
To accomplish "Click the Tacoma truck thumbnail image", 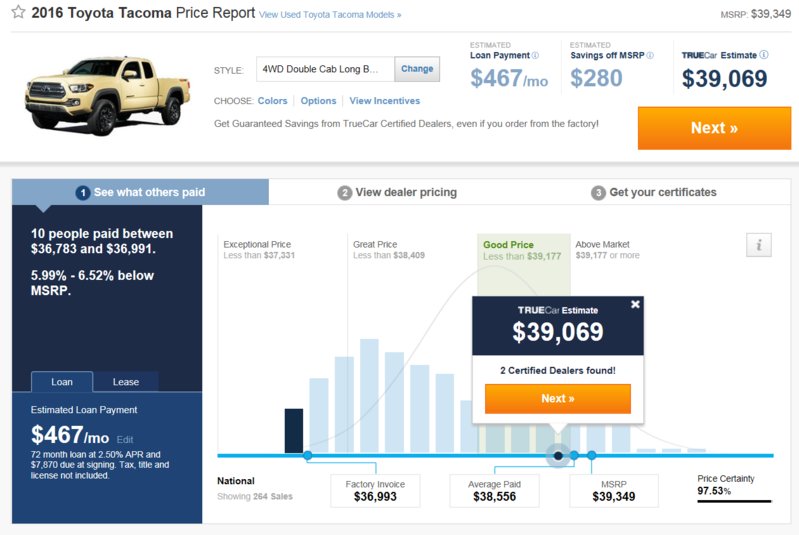I will pyautogui.click(x=108, y=95).
